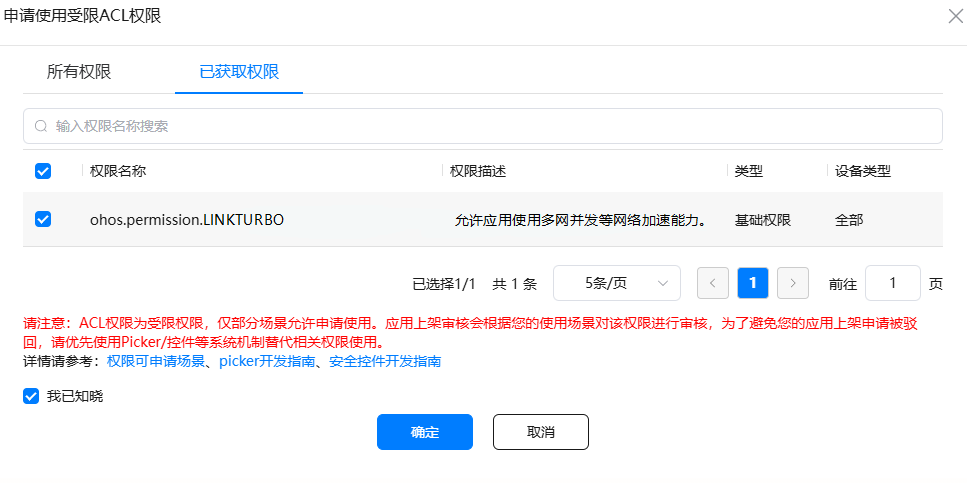The height and width of the screenshot is (483, 967).
Task: Open the picker开发指南 link
Action: point(267,361)
